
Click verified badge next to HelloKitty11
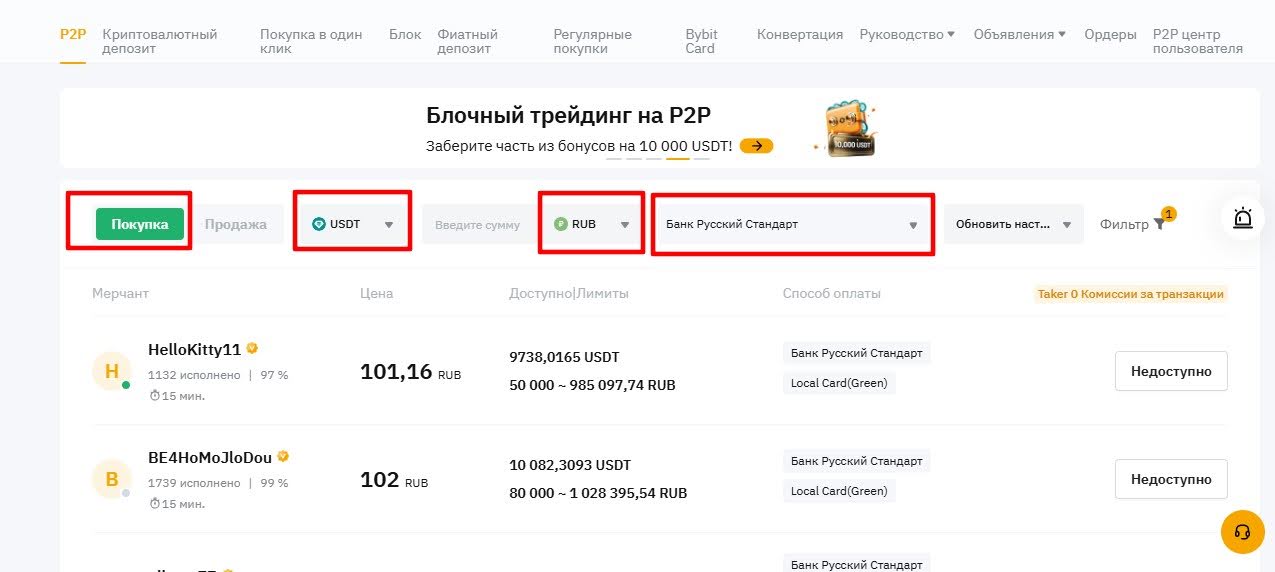[x=253, y=349]
